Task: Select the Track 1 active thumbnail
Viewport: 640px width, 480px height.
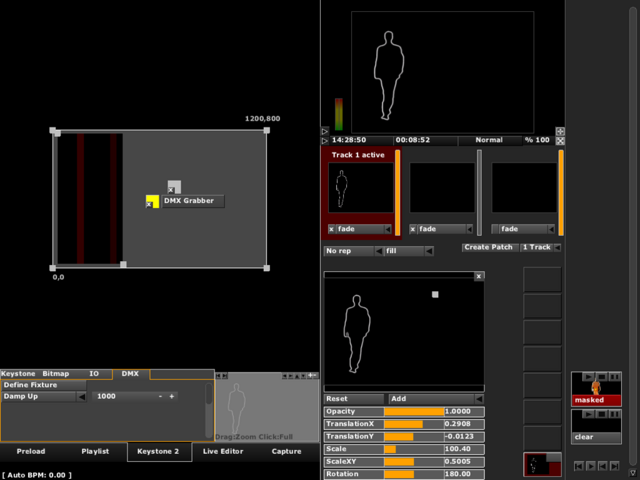Action: click(x=359, y=187)
